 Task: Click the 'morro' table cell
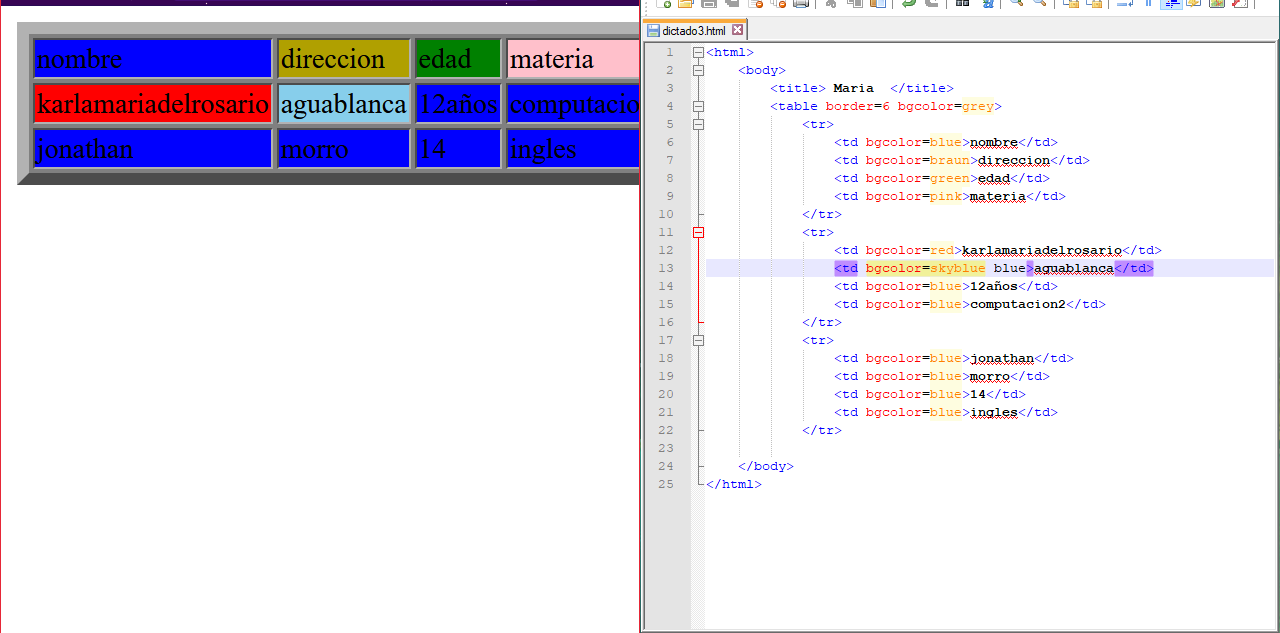[x=344, y=148]
